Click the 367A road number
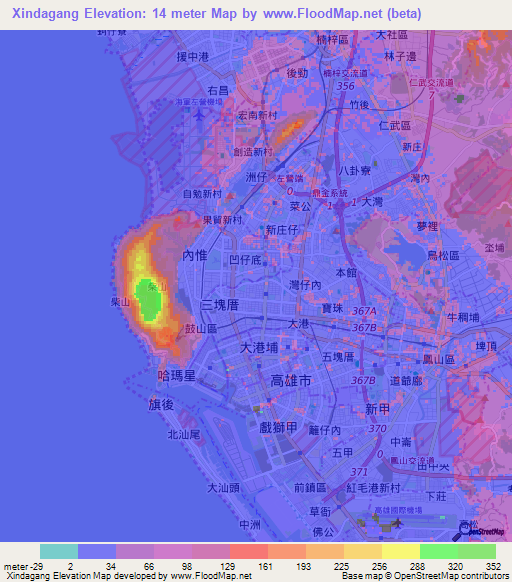This screenshot has height=582, width=512. (x=364, y=311)
